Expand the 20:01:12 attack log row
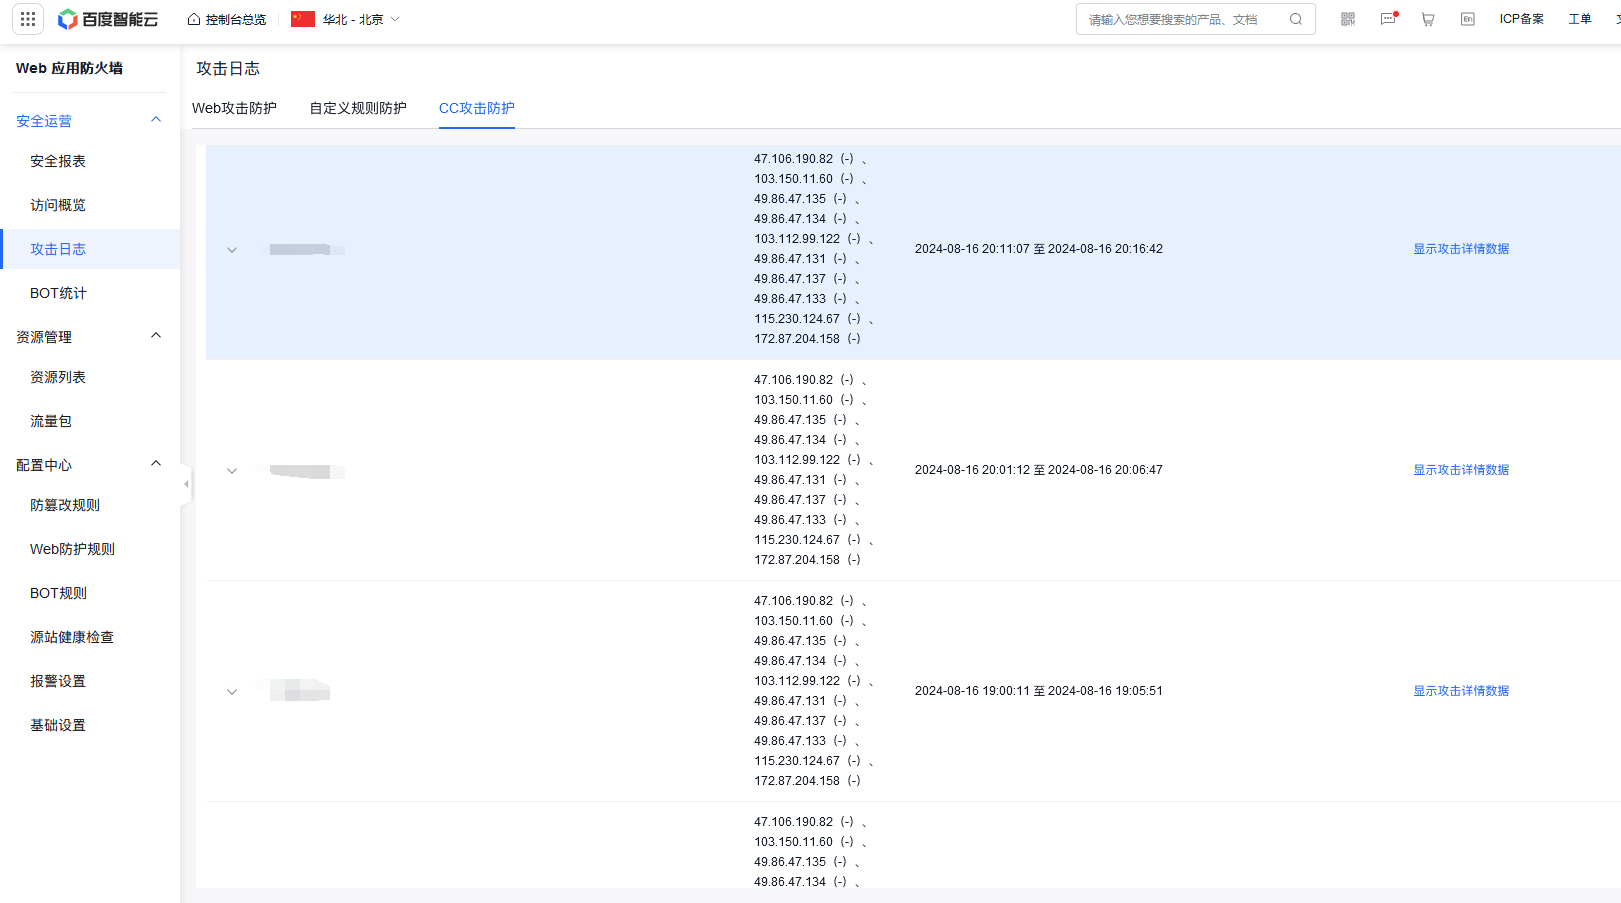The image size is (1621, 903). click(x=232, y=471)
